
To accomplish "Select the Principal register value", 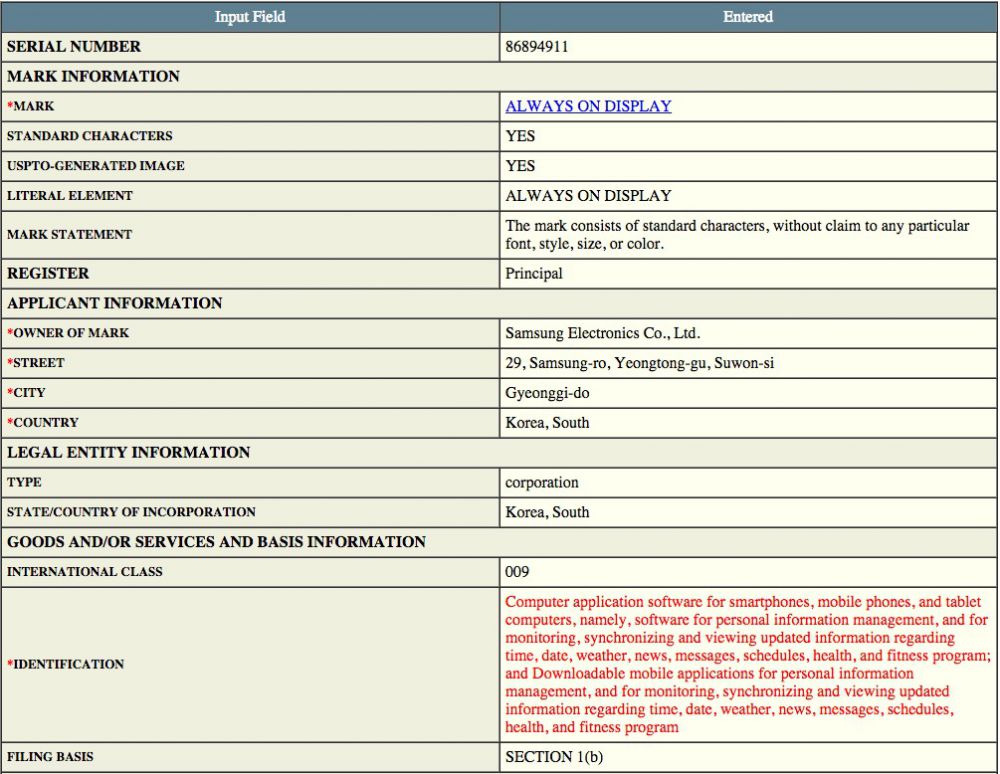I will coord(534,274).
